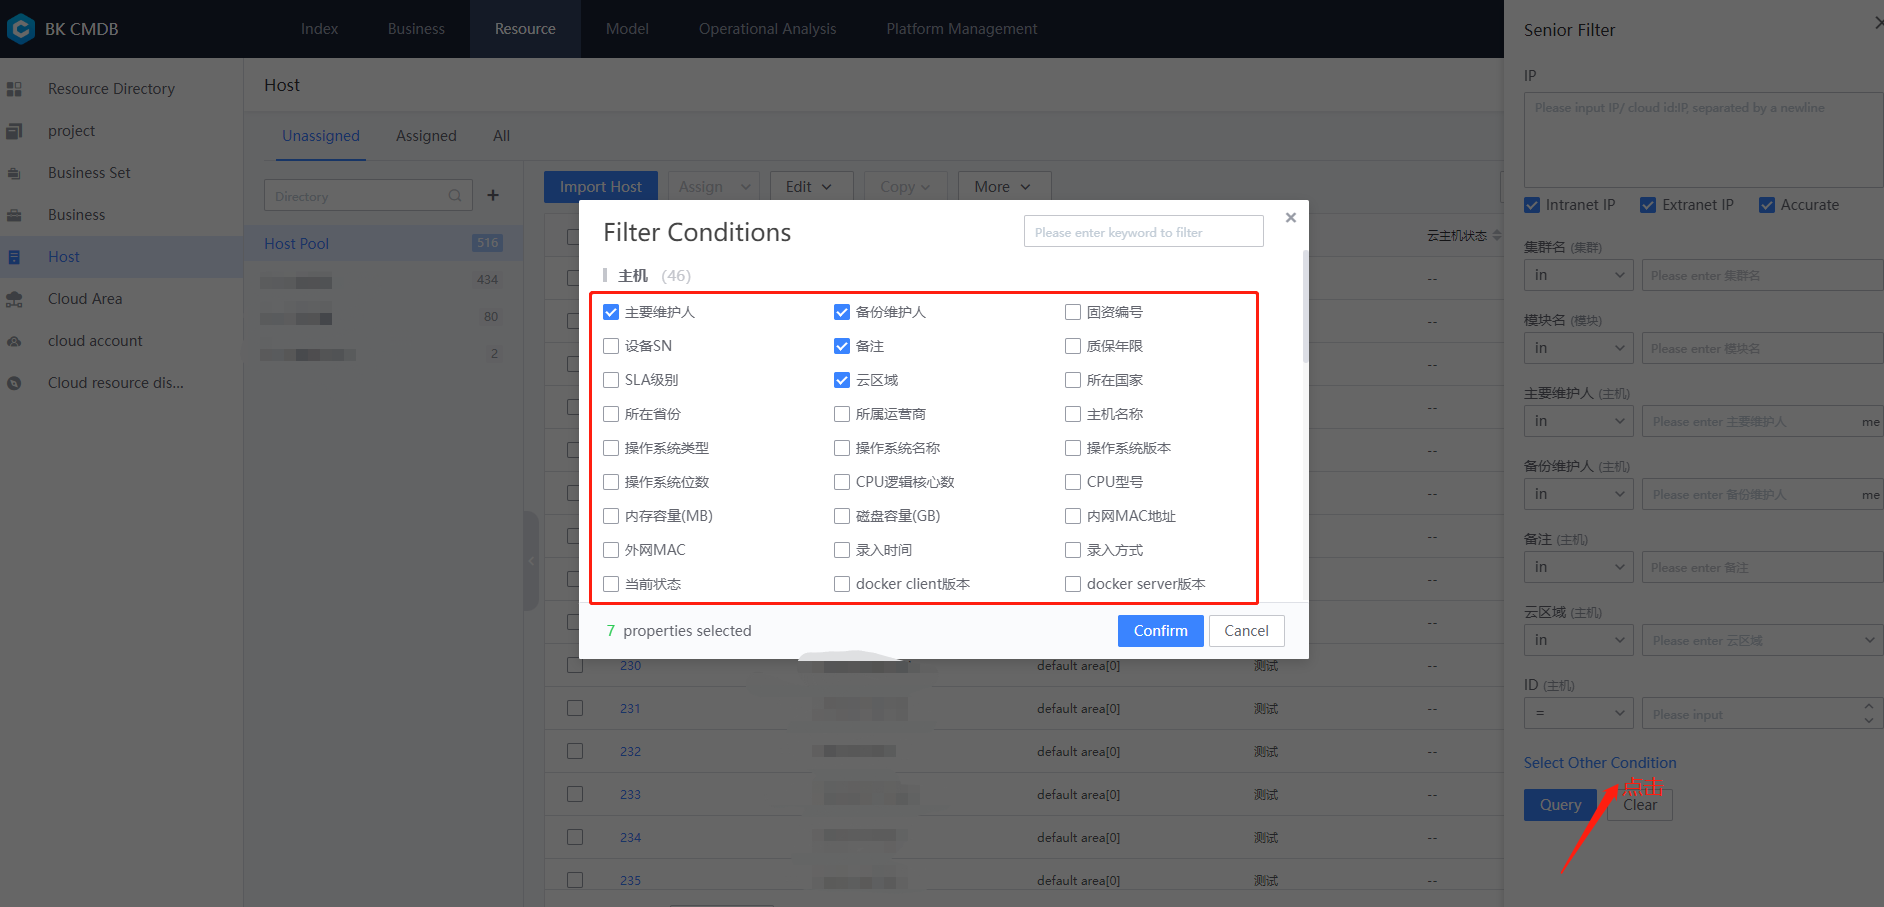Open the 主要维护人 operator dropdown
1884x907 pixels.
pos(1579,421)
